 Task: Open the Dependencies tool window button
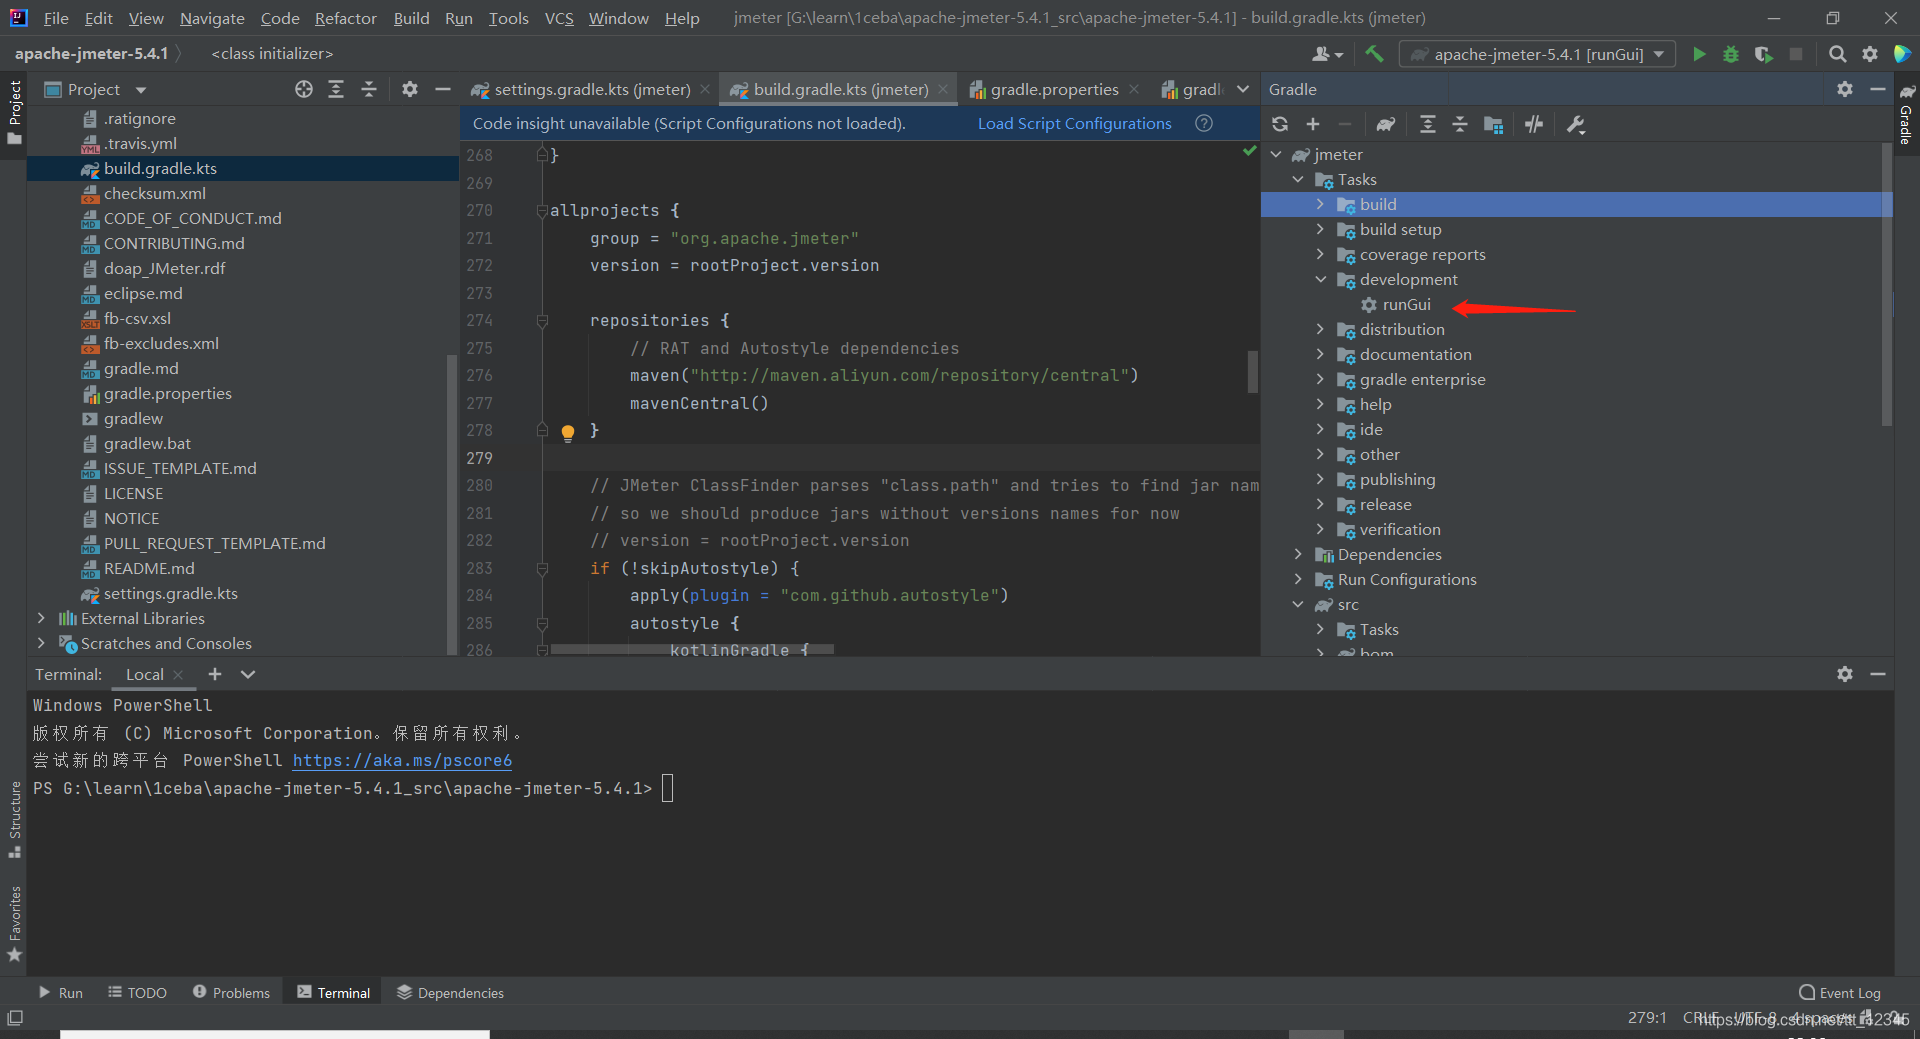click(450, 992)
